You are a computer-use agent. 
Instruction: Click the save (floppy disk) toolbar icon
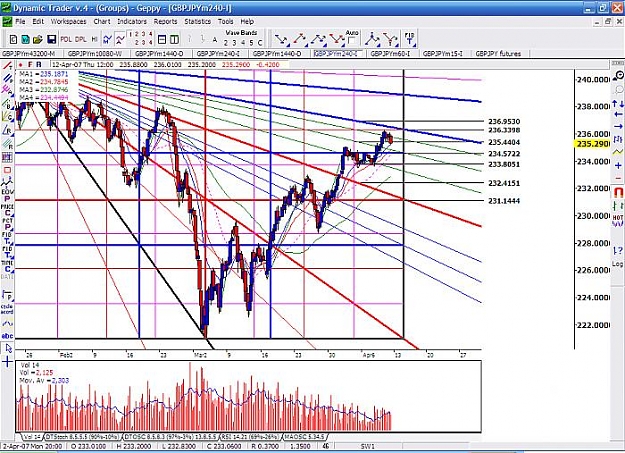click(51, 39)
